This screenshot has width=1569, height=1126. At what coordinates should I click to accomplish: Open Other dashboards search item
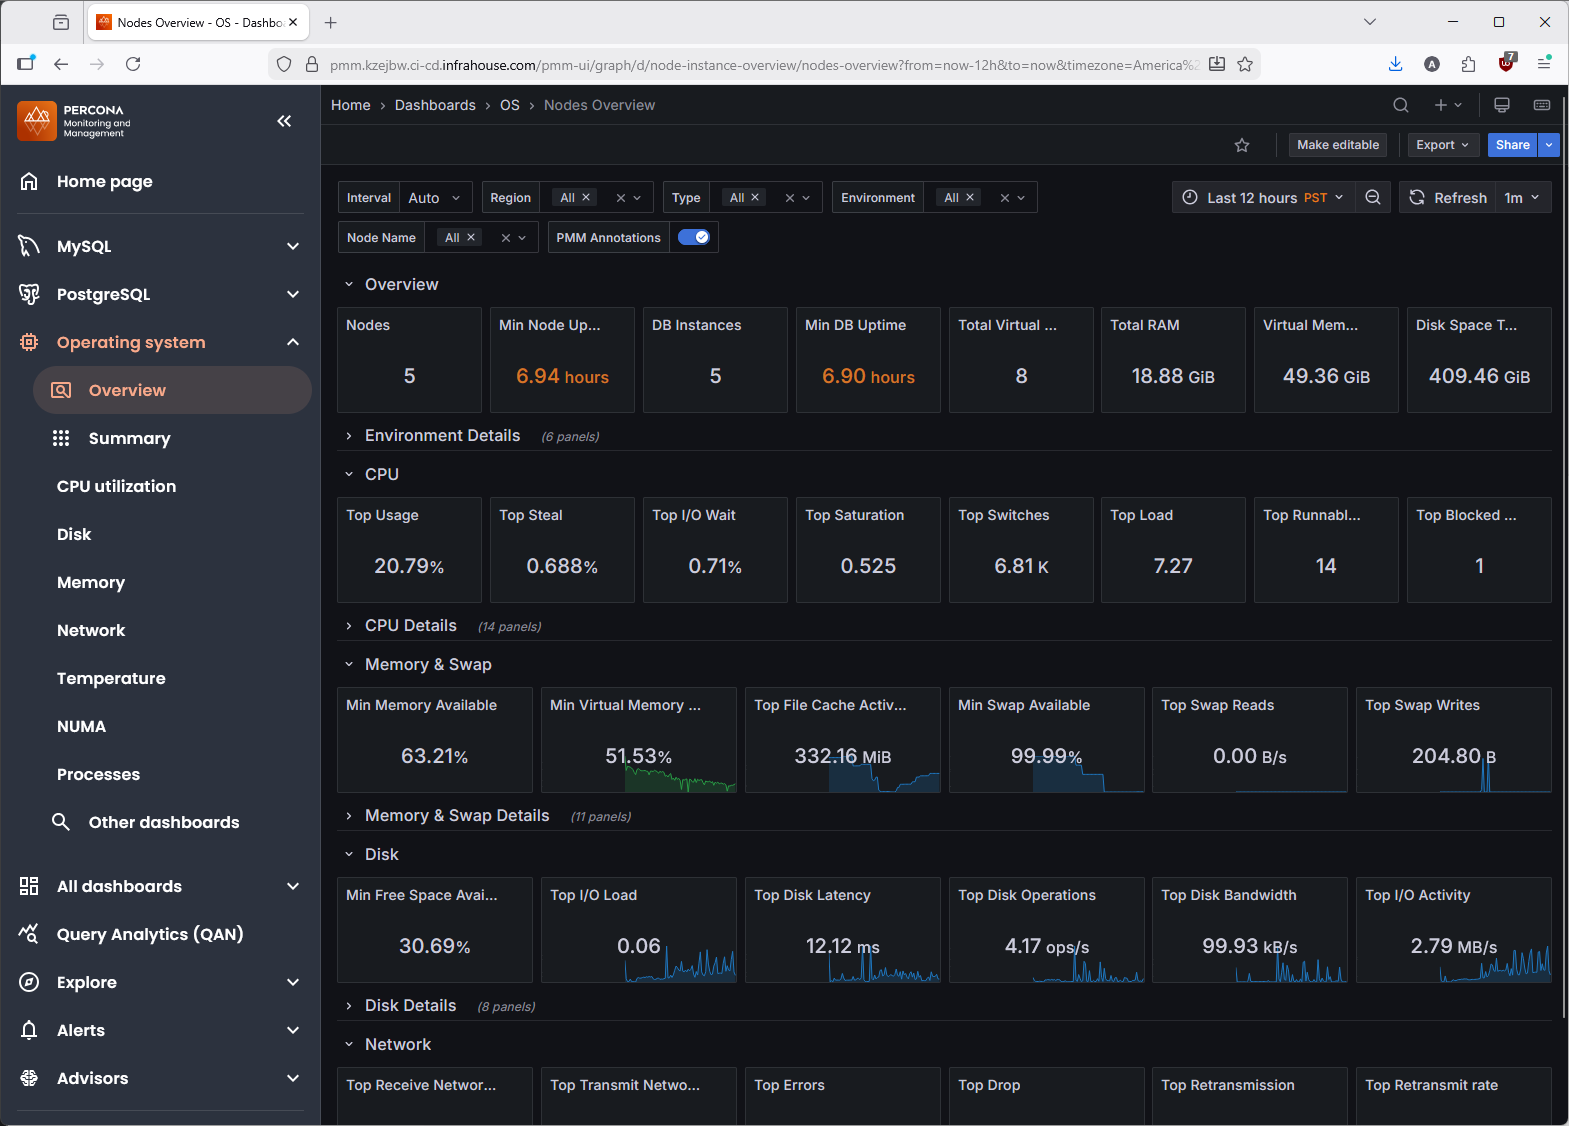(x=163, y=822)
